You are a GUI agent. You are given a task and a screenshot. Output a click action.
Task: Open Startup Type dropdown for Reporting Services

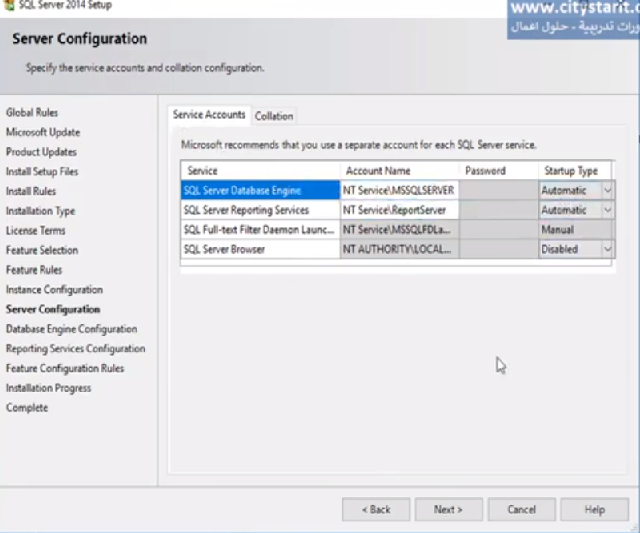point(608,210)
